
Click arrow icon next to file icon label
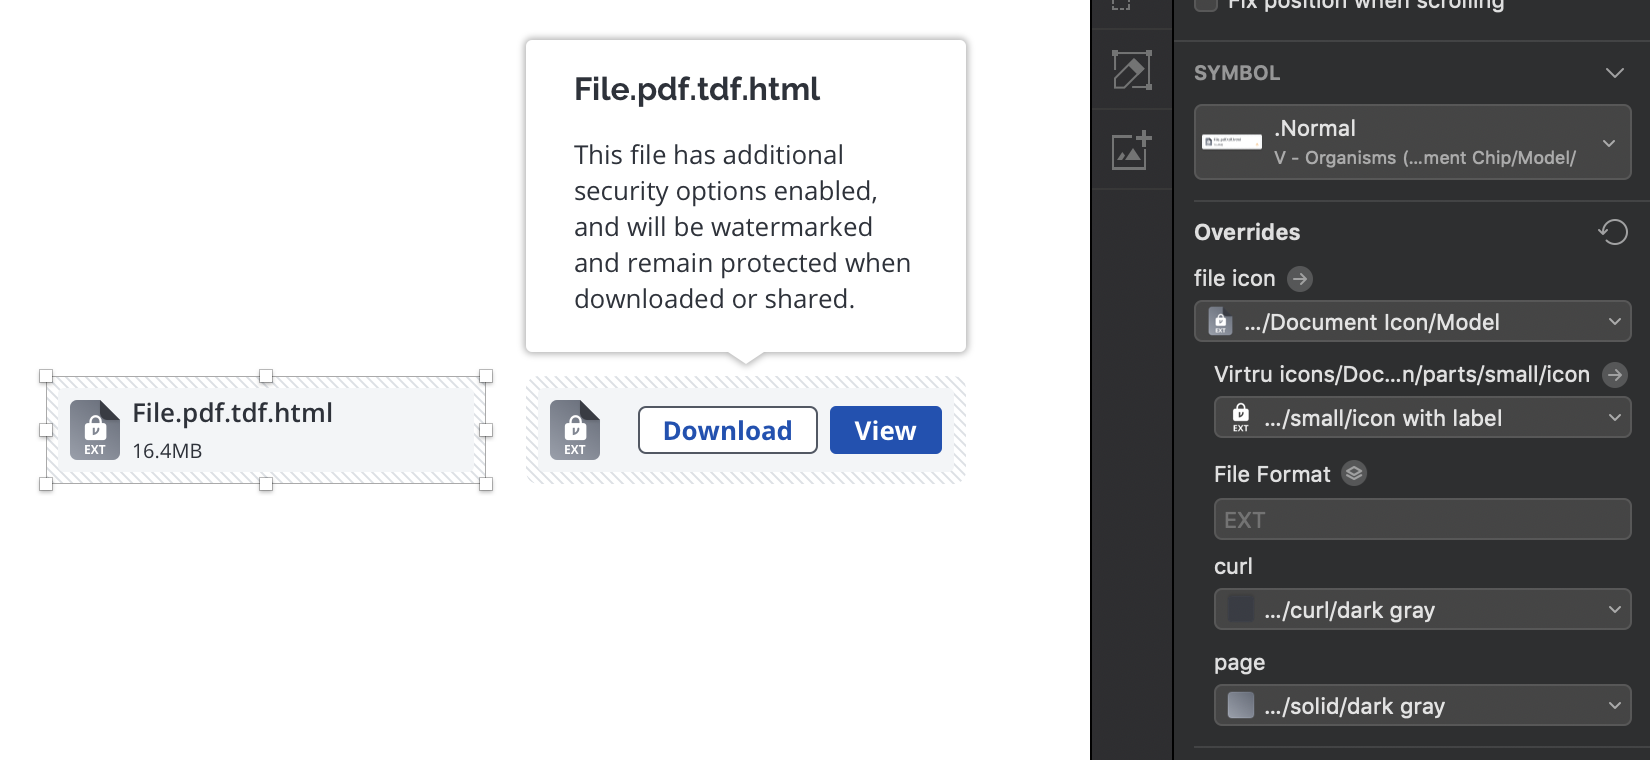[x=1299, y=279]
